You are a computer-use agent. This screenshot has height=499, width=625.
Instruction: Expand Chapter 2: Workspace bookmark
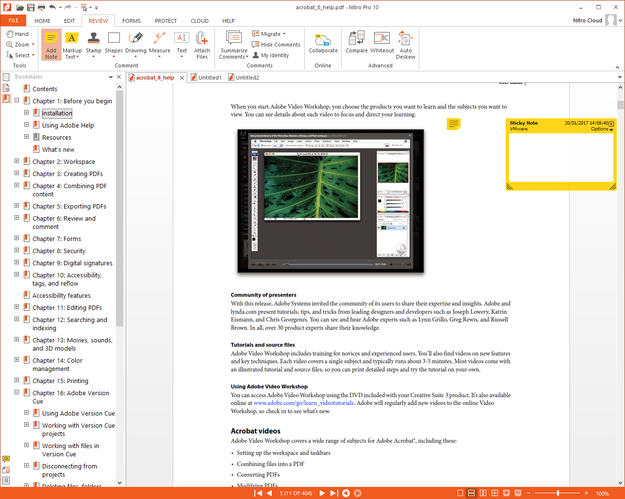tap(16, 161)
